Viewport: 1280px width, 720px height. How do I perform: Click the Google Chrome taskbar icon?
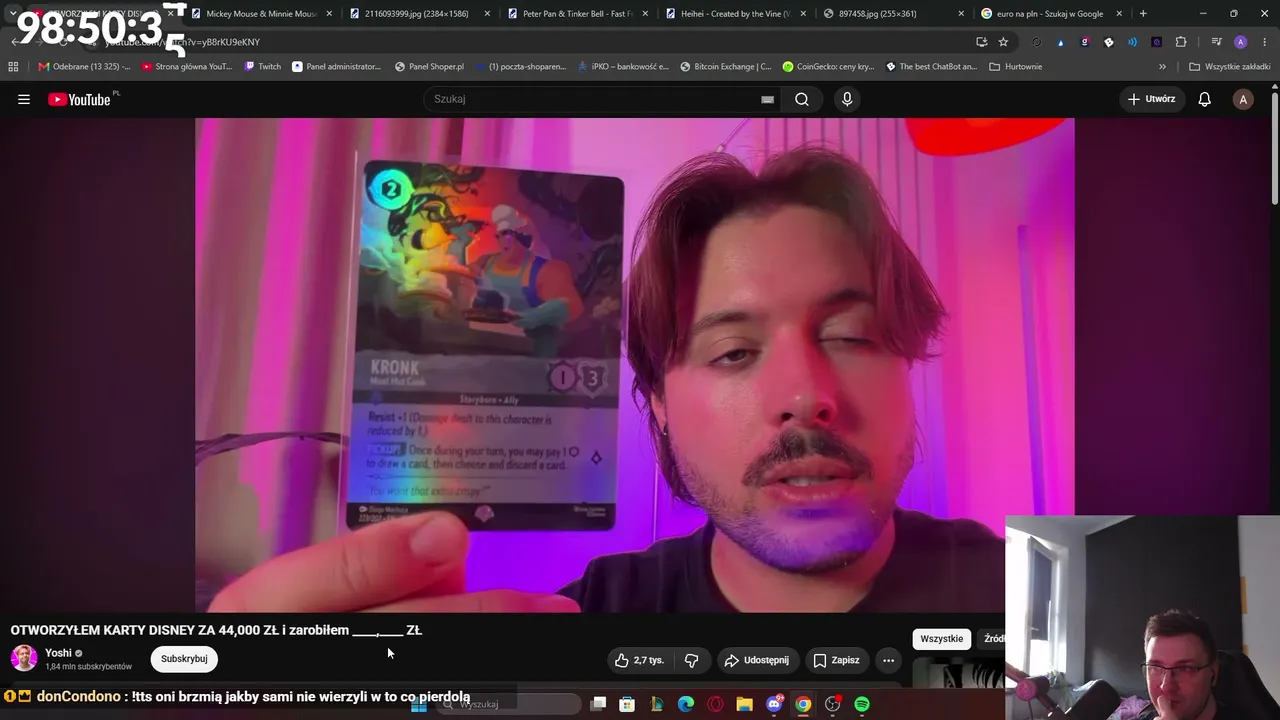coord(803,704)
